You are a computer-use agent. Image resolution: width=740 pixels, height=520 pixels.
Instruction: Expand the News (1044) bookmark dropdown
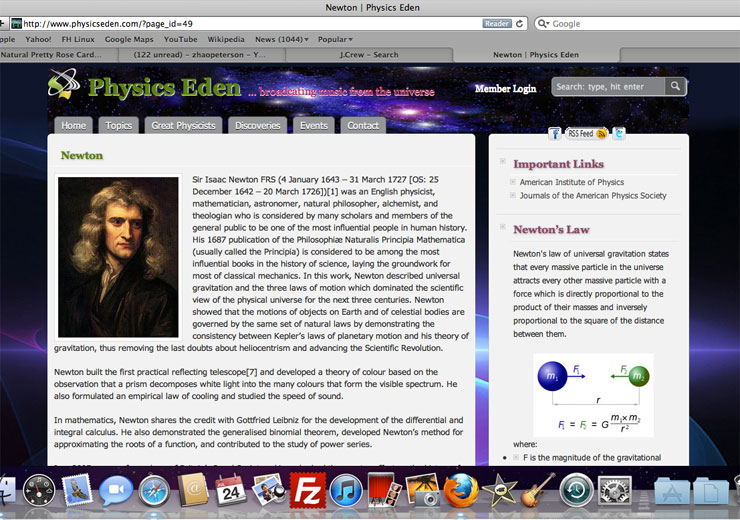282,39
